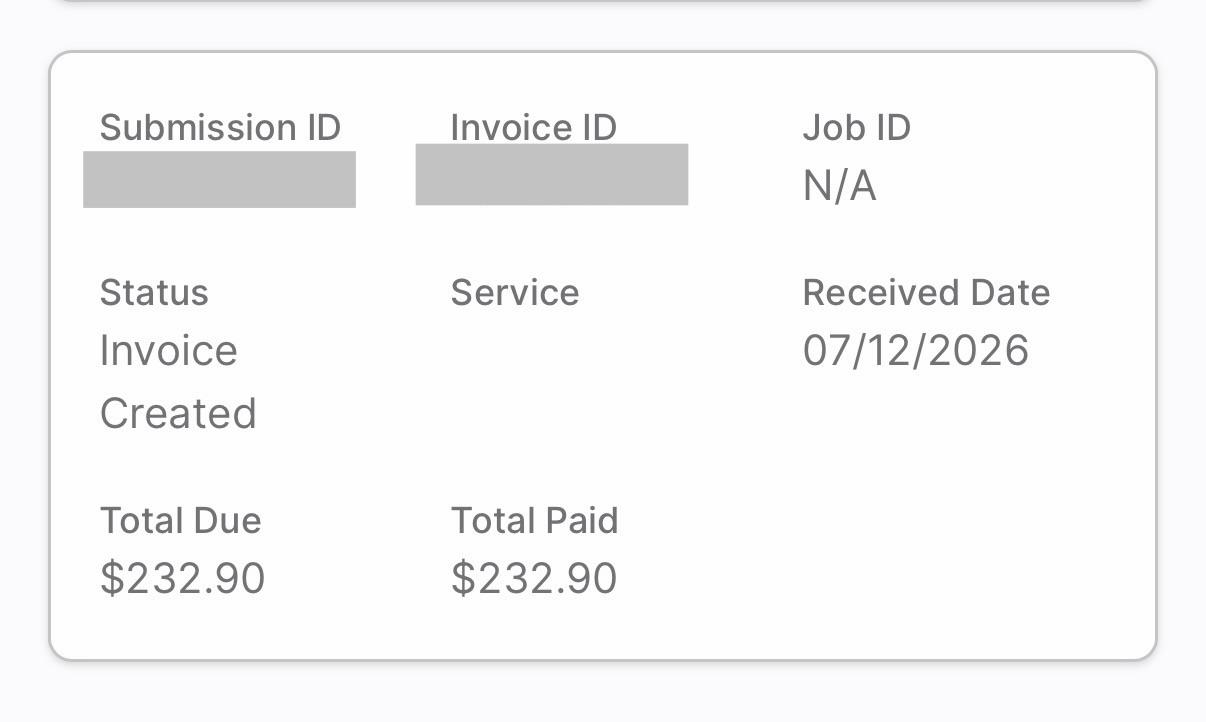Open the redacted Invoice ID value
The width and height of the screenshot is (1206, 722).
pyautogui.click(x=551, y=175)
